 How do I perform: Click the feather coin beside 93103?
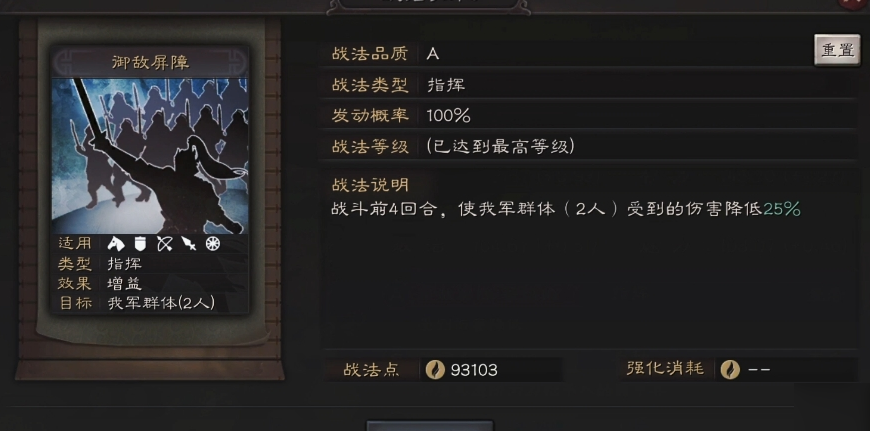(435, 369)
